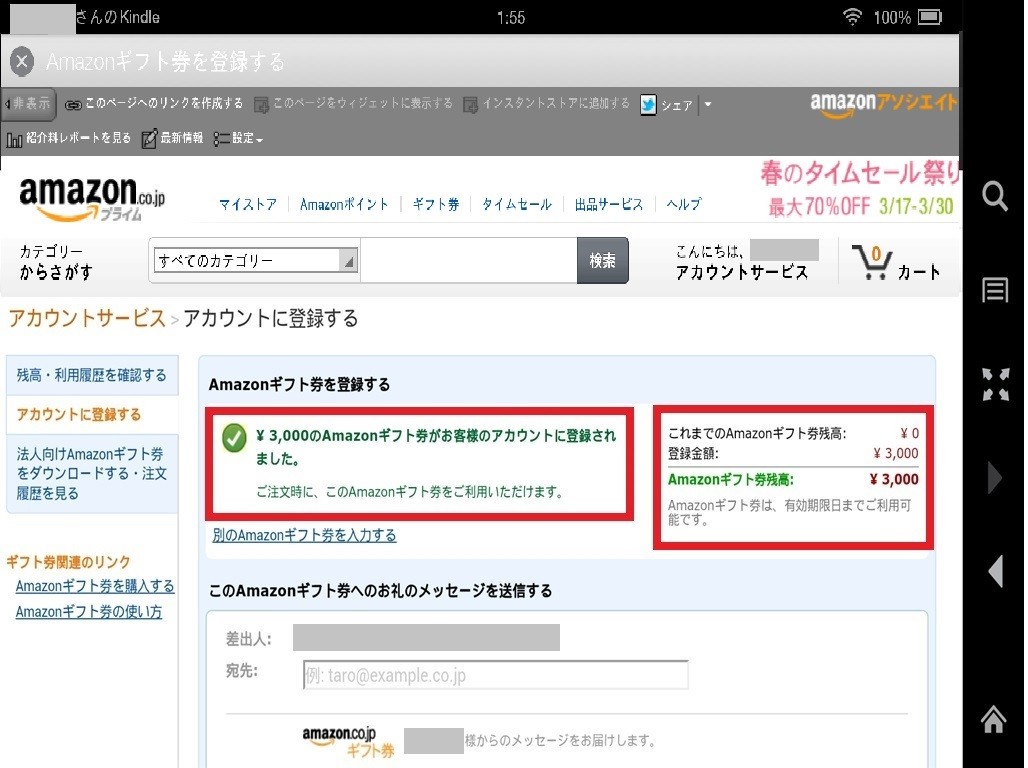Click the search text field
This screenshot has height=768, width=1028.
[468, 260]
